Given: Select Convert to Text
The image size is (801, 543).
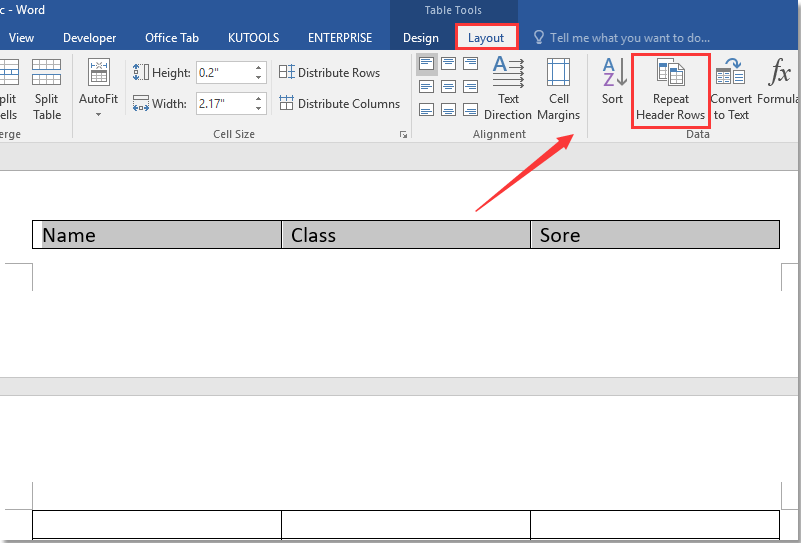Looking at the screenshot, I should [731, 89].
